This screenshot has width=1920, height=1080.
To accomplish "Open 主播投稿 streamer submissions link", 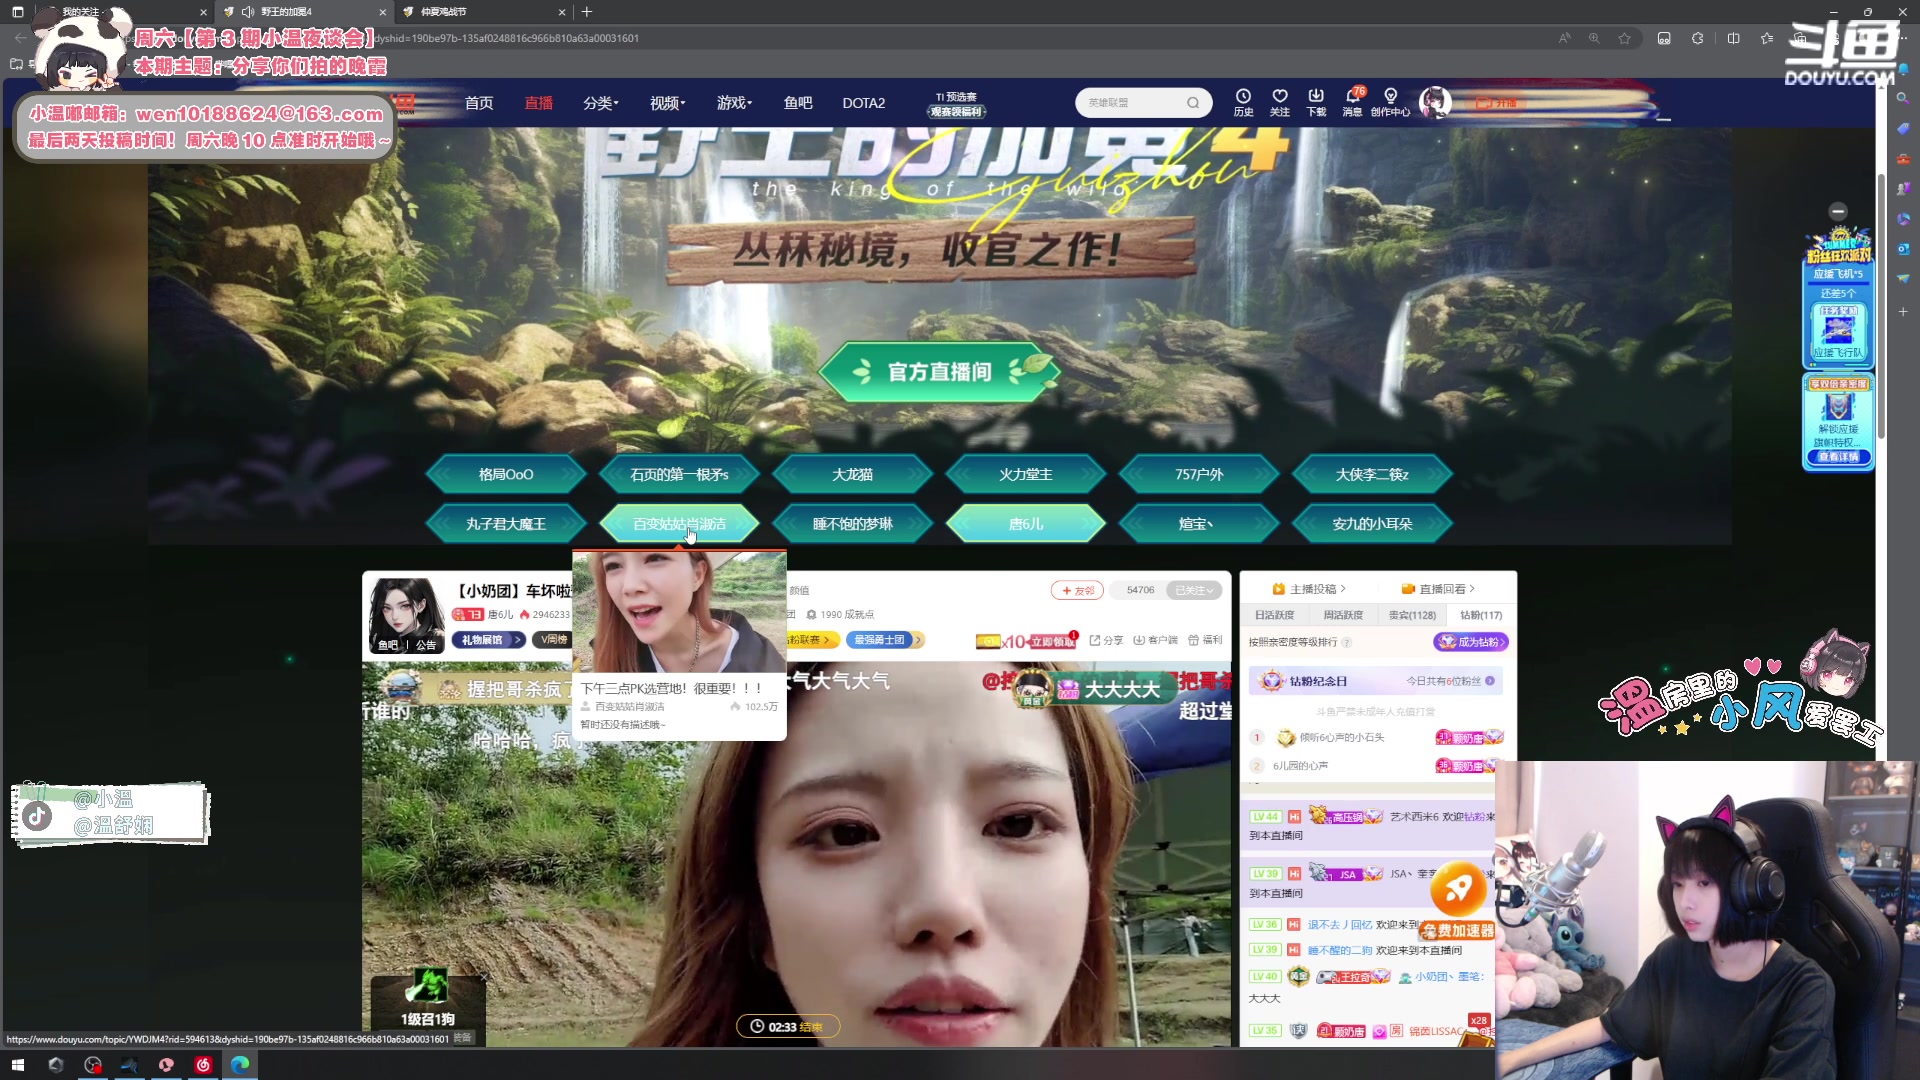I will (x=1309, y=589).
